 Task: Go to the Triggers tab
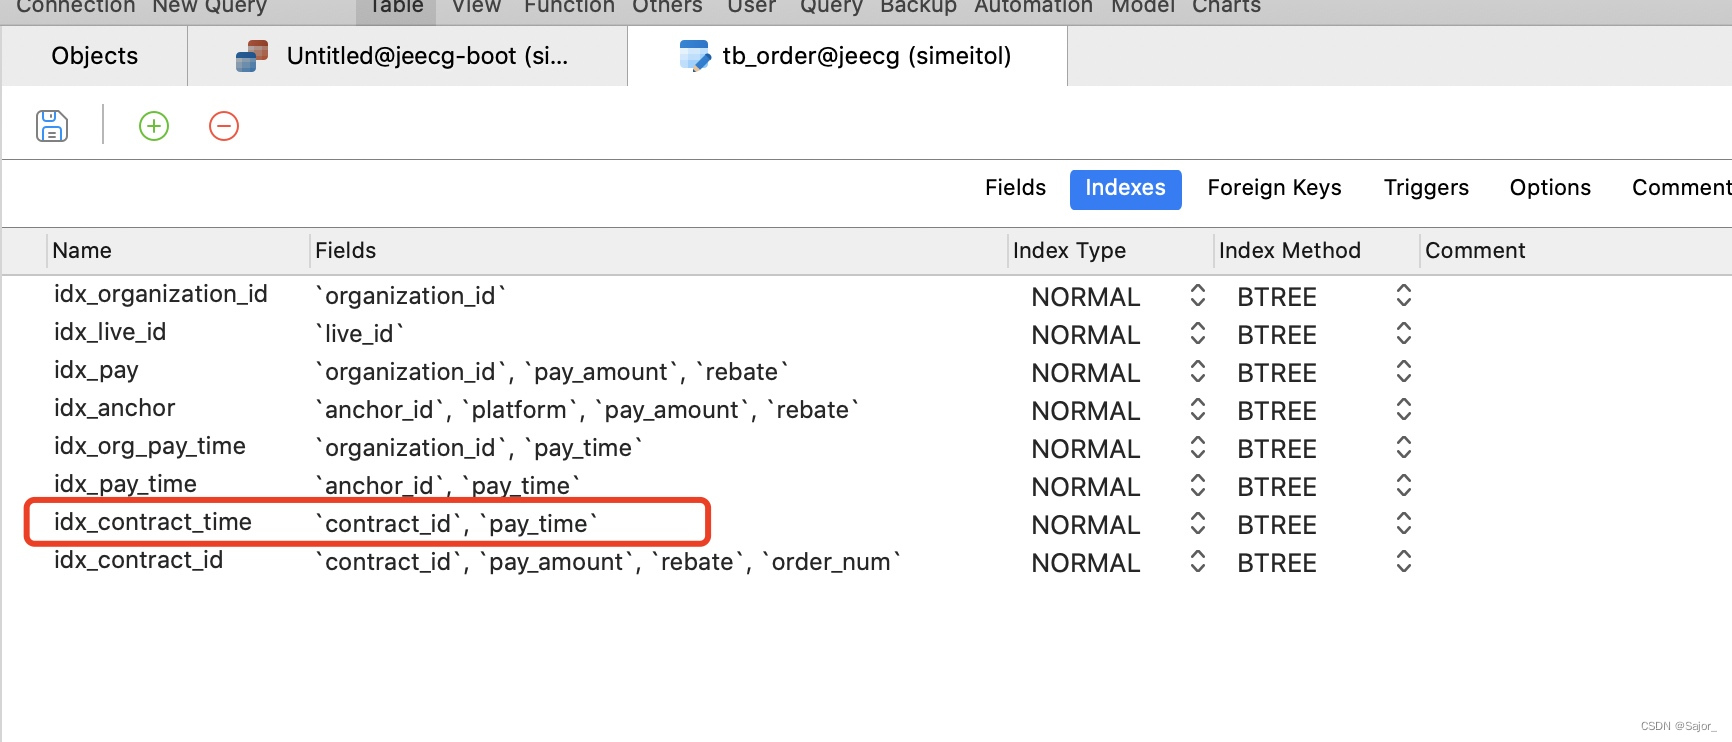pos(1426,188)
